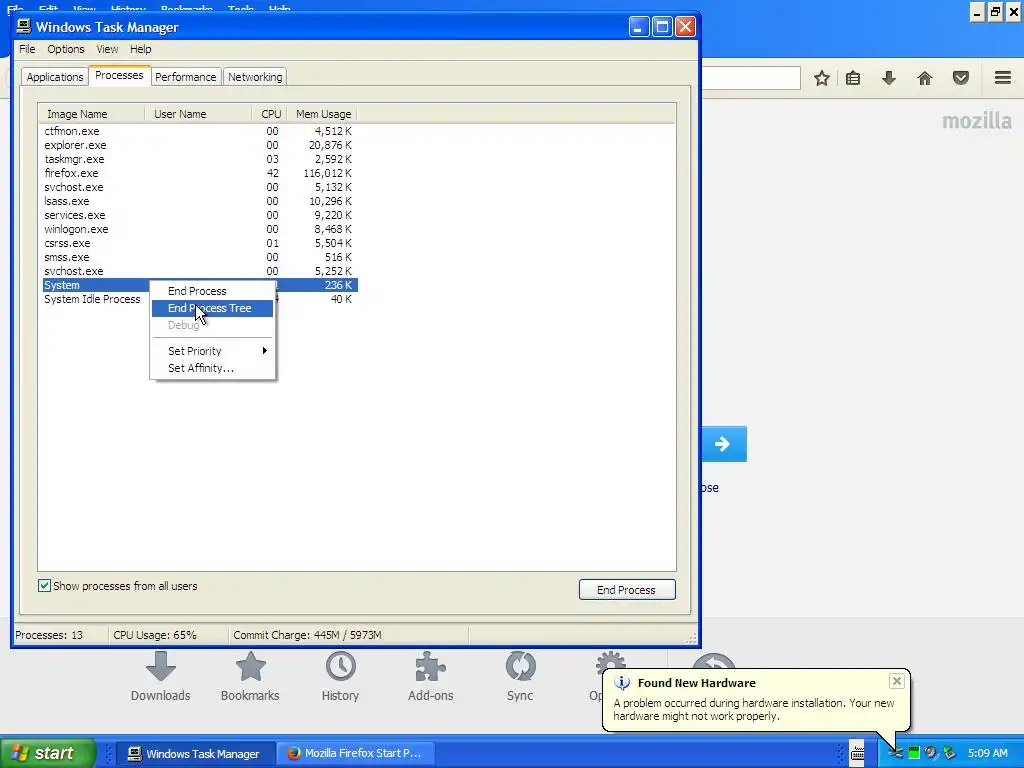Click Commit Charge status bar entry
Viewport: 1024px width, 768px height.
308,635
